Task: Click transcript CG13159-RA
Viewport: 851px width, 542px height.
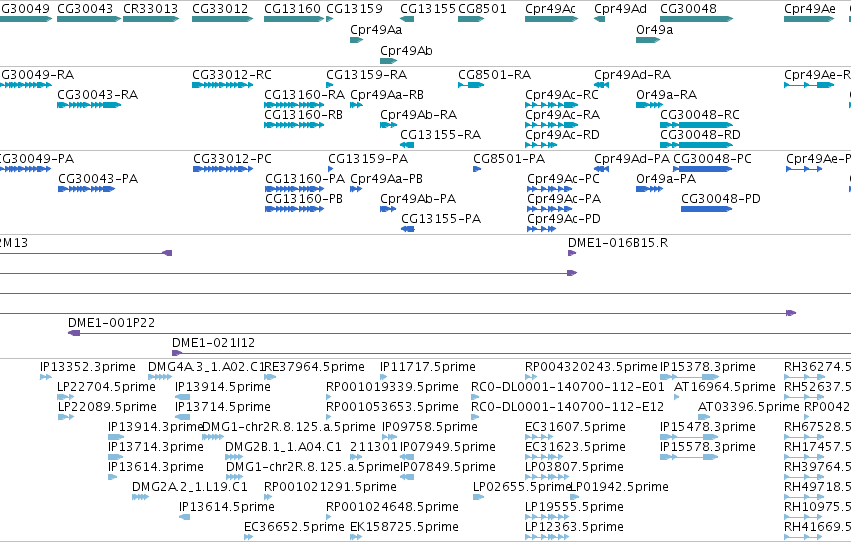Action: point(329,85)
